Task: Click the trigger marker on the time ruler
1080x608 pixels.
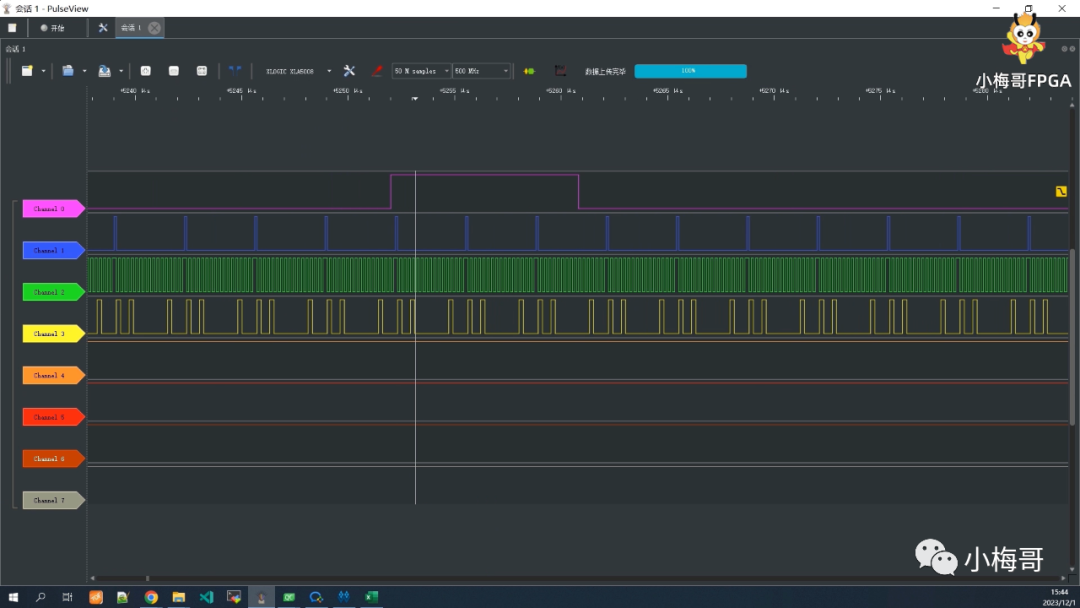Action: pyautogui.click(x=415, y=99)
